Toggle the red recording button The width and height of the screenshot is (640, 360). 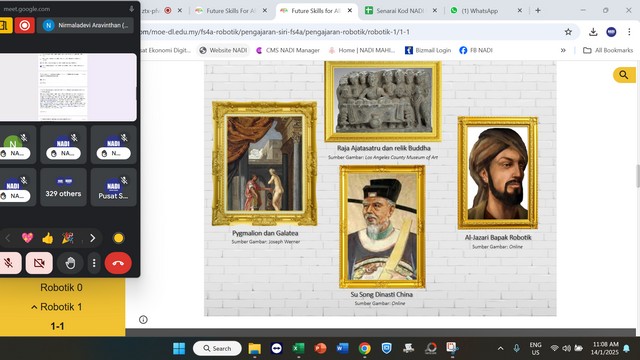[24, 25]
